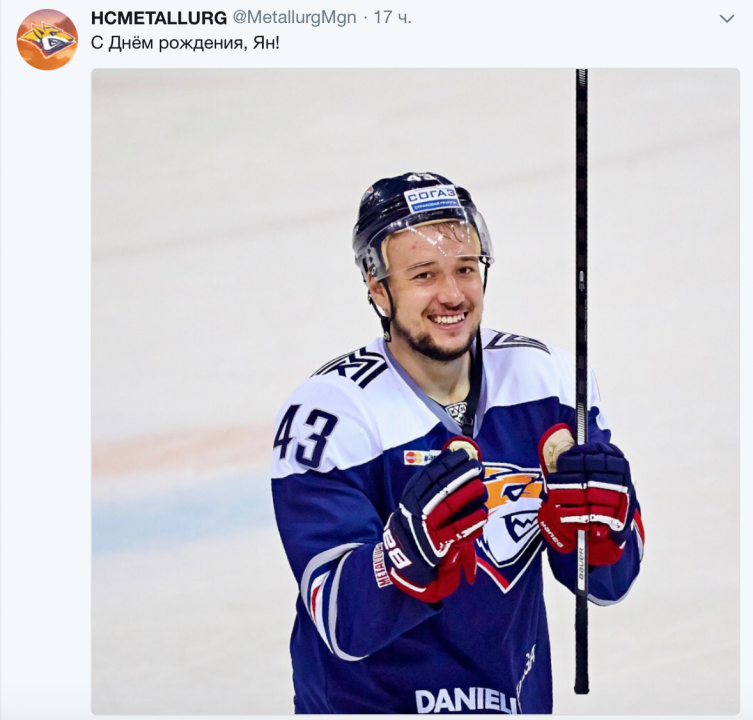The image size is (753, 720).
Task: Open the @MetallurgMgn handle link
Action: coord(294,18)
